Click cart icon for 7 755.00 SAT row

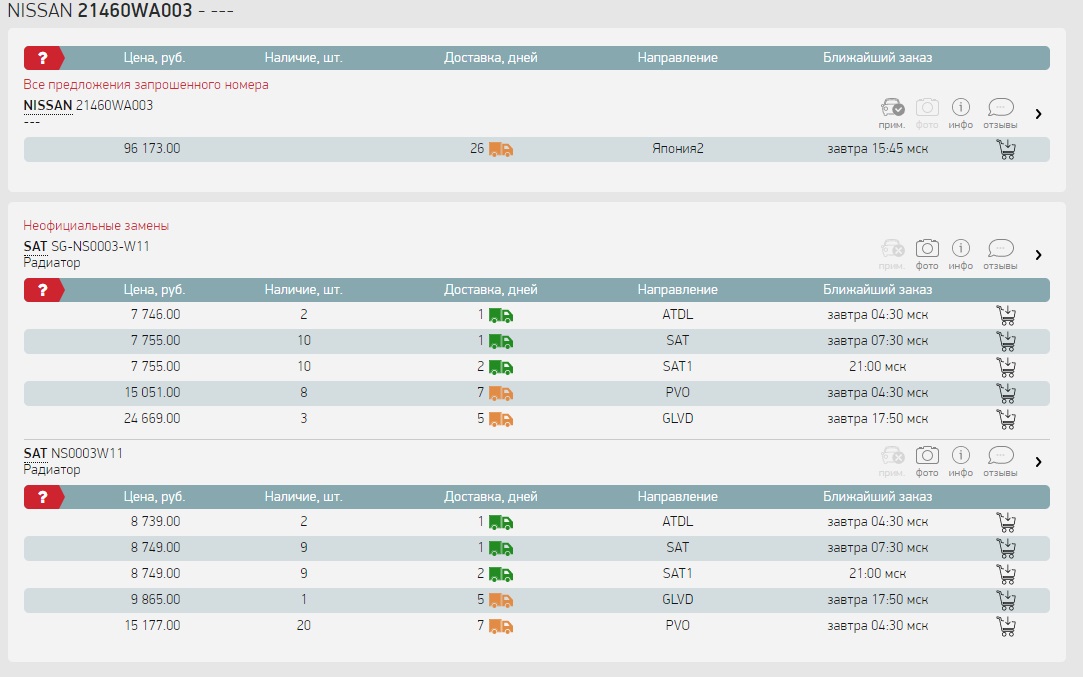coord(1006,341)
